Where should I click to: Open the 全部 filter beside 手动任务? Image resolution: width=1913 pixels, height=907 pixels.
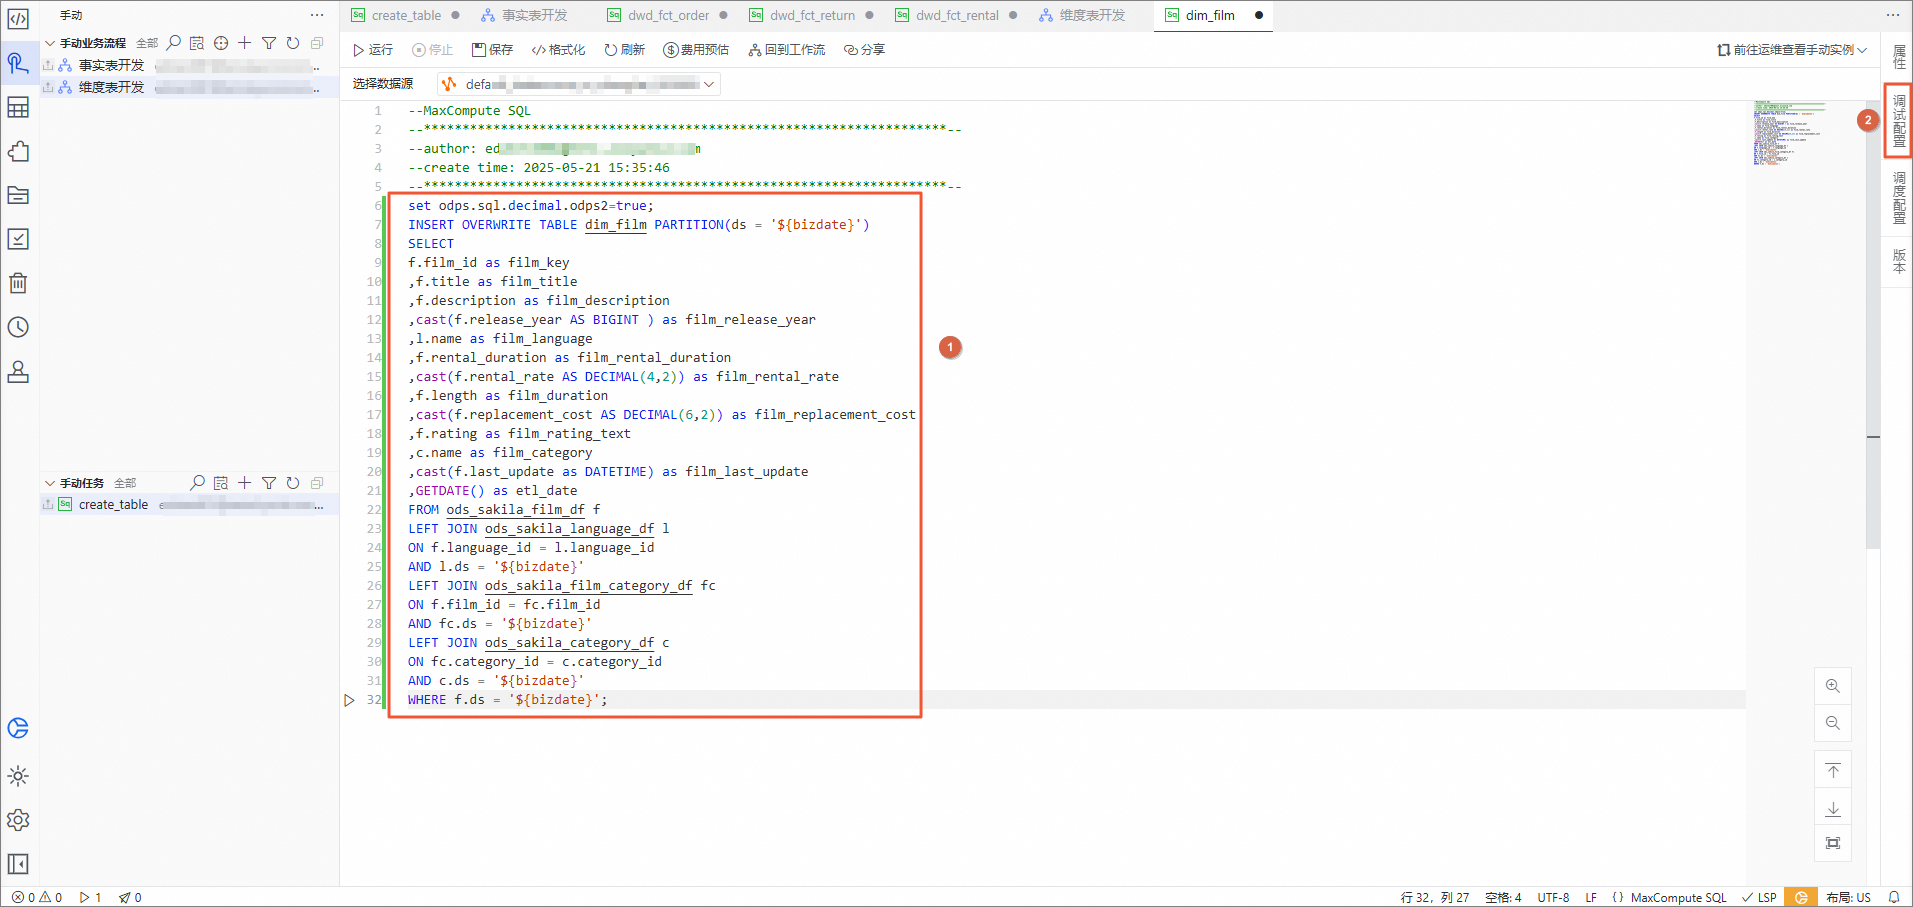(x=125, y=483)
